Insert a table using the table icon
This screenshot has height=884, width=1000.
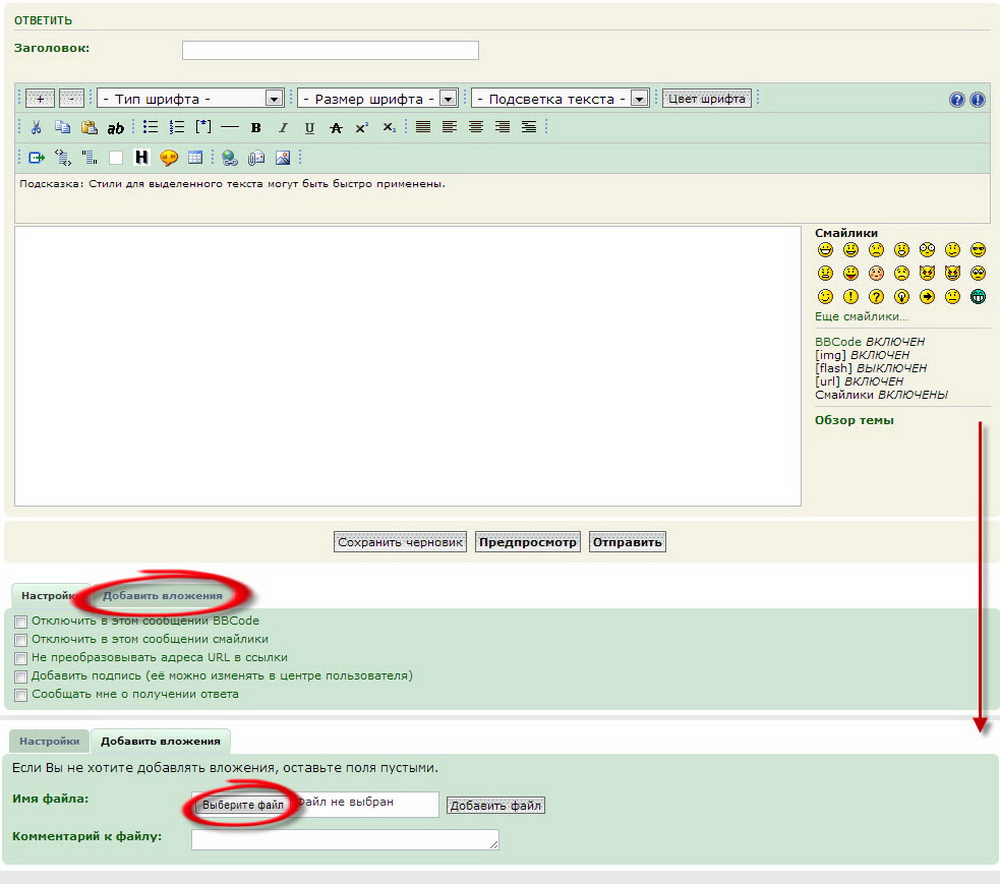pos(195,158)
